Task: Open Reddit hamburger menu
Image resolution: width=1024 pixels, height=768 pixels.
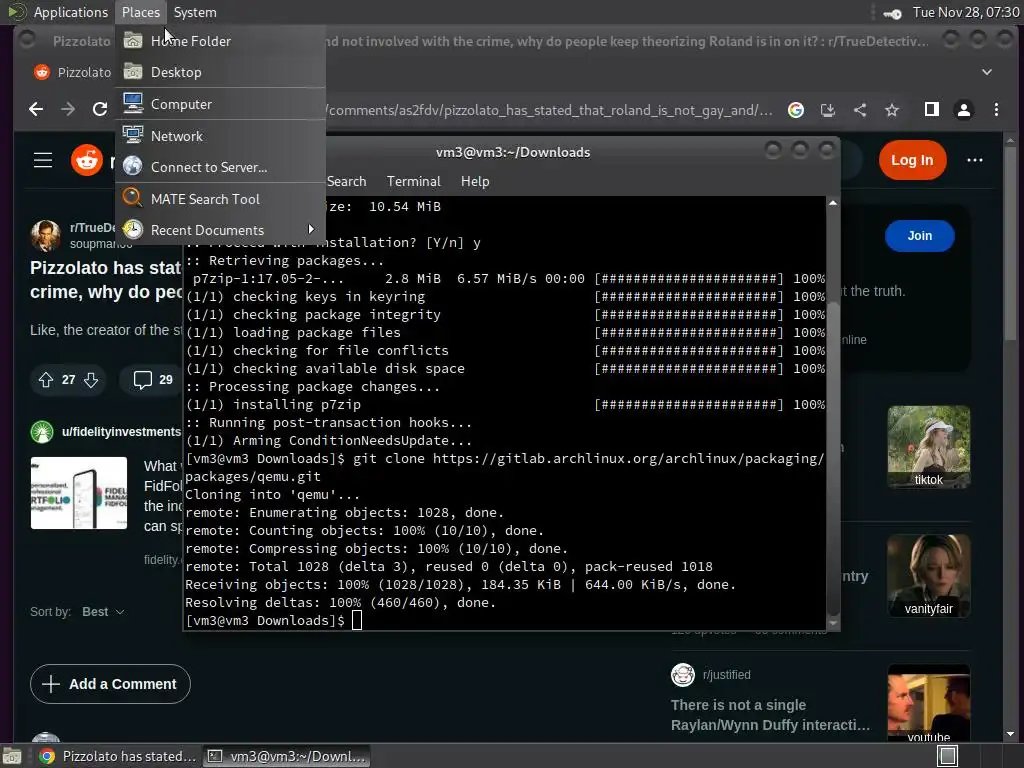Action: pyautogui.click(x=43, y=160)
